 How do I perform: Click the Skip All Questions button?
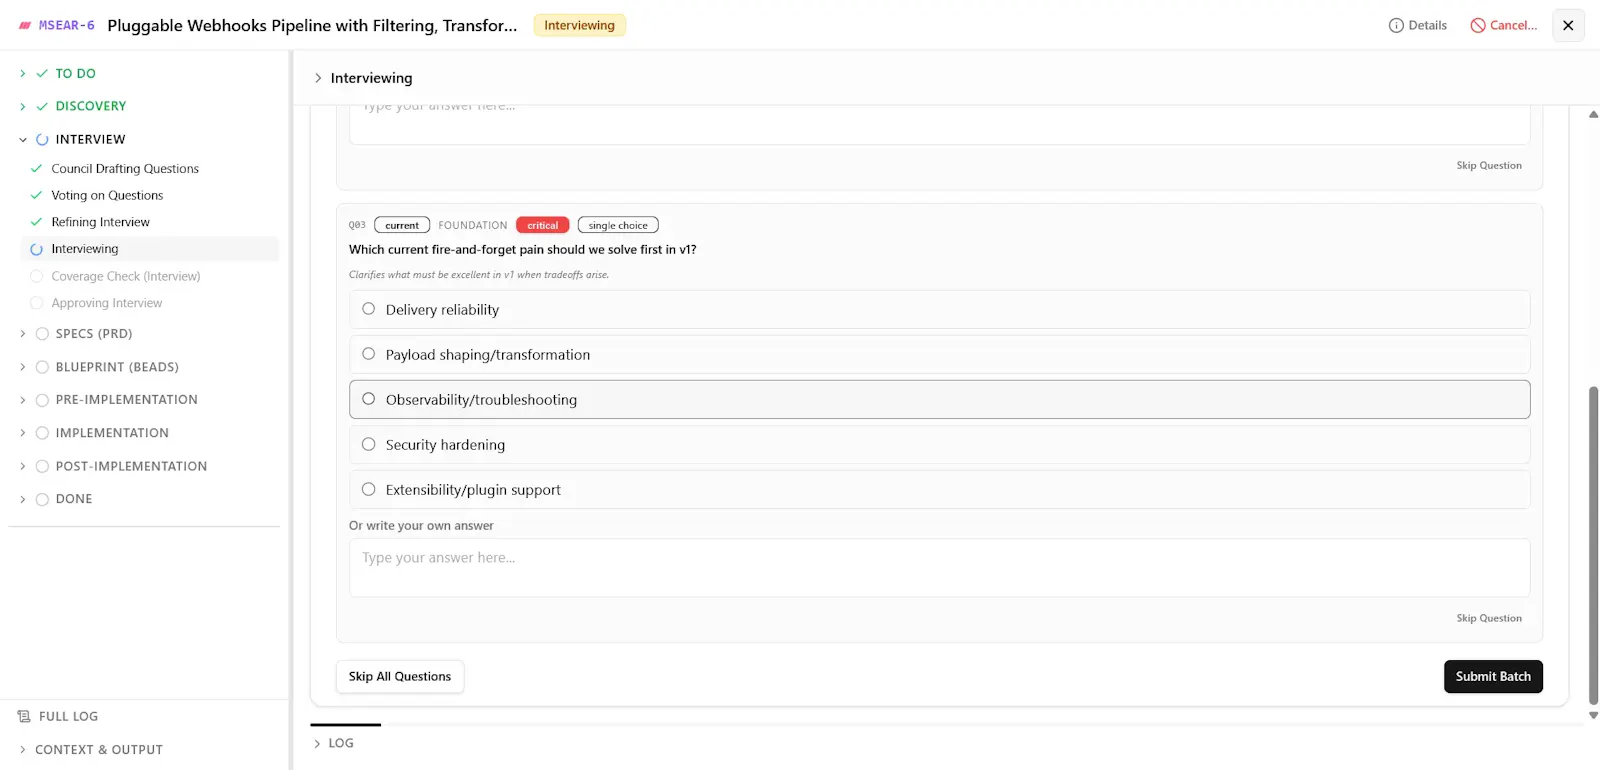click(400, 677)
